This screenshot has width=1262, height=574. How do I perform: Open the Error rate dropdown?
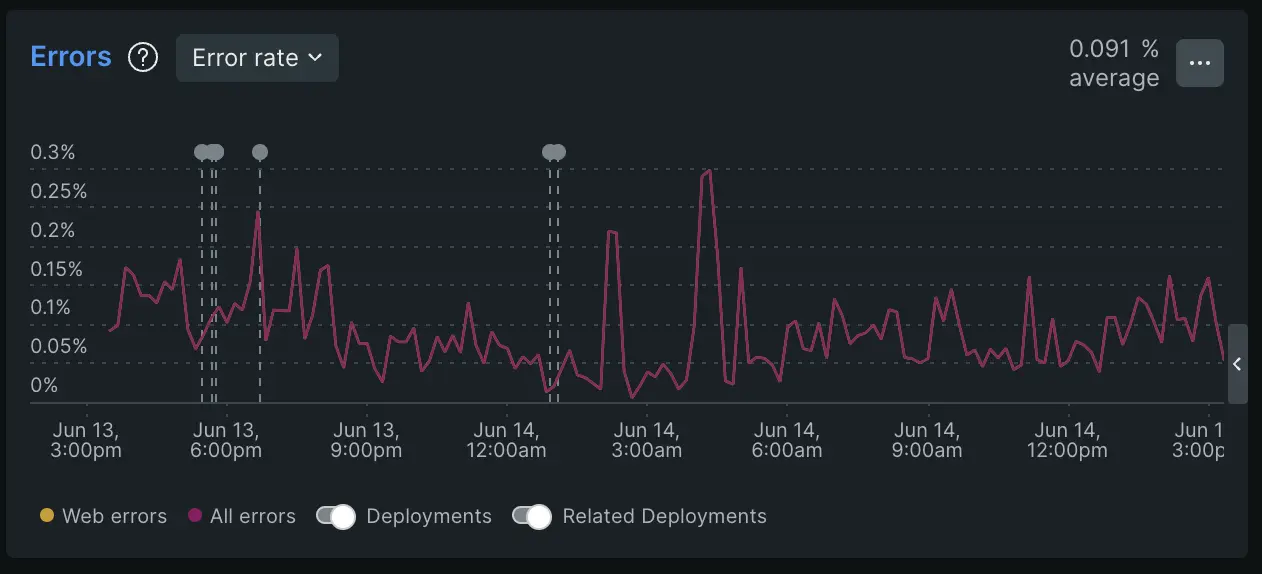pos(257,58)
